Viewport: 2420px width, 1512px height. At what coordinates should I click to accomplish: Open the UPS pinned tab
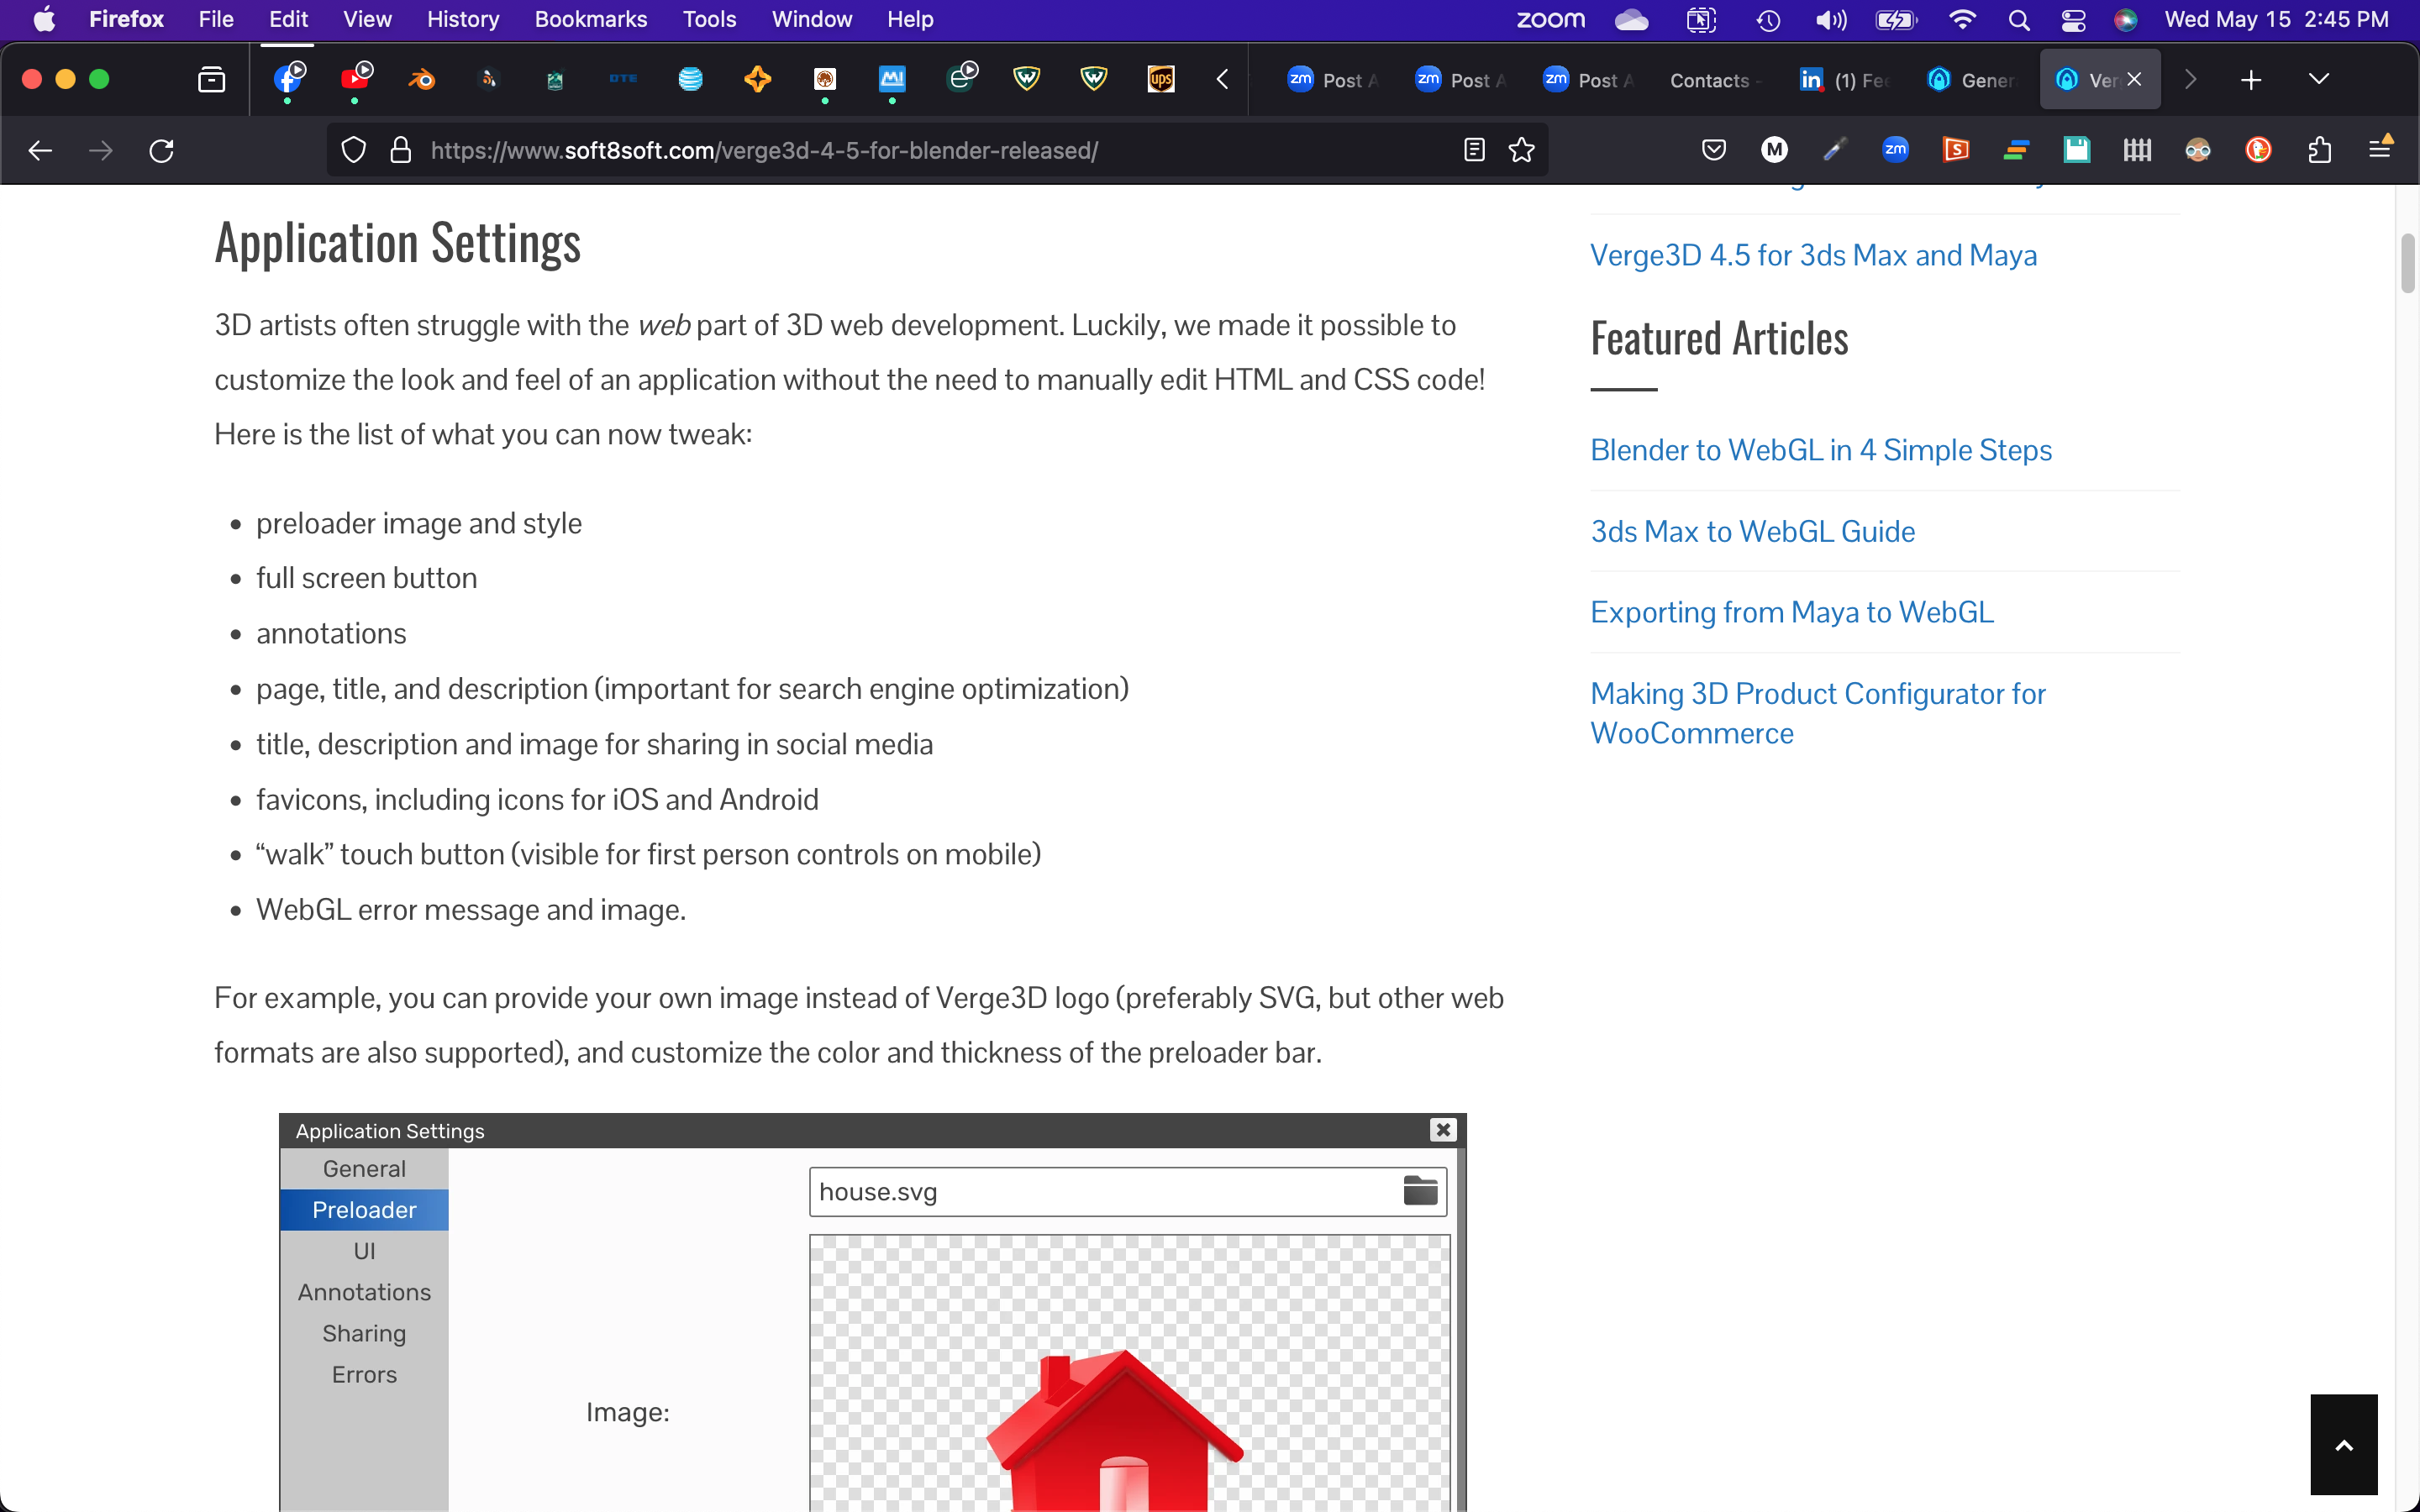(1161, 79)
